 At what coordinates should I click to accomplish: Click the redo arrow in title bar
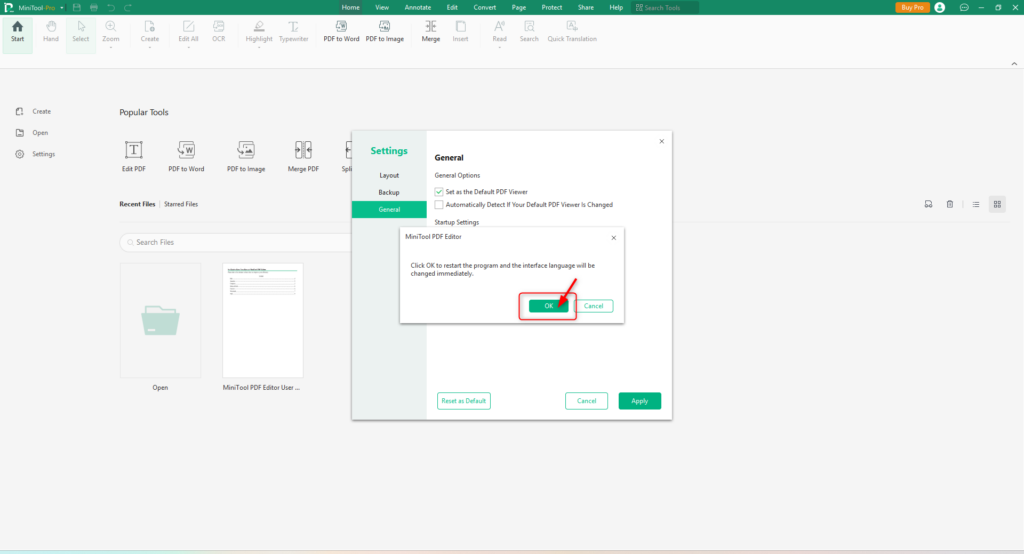point(128,7)
